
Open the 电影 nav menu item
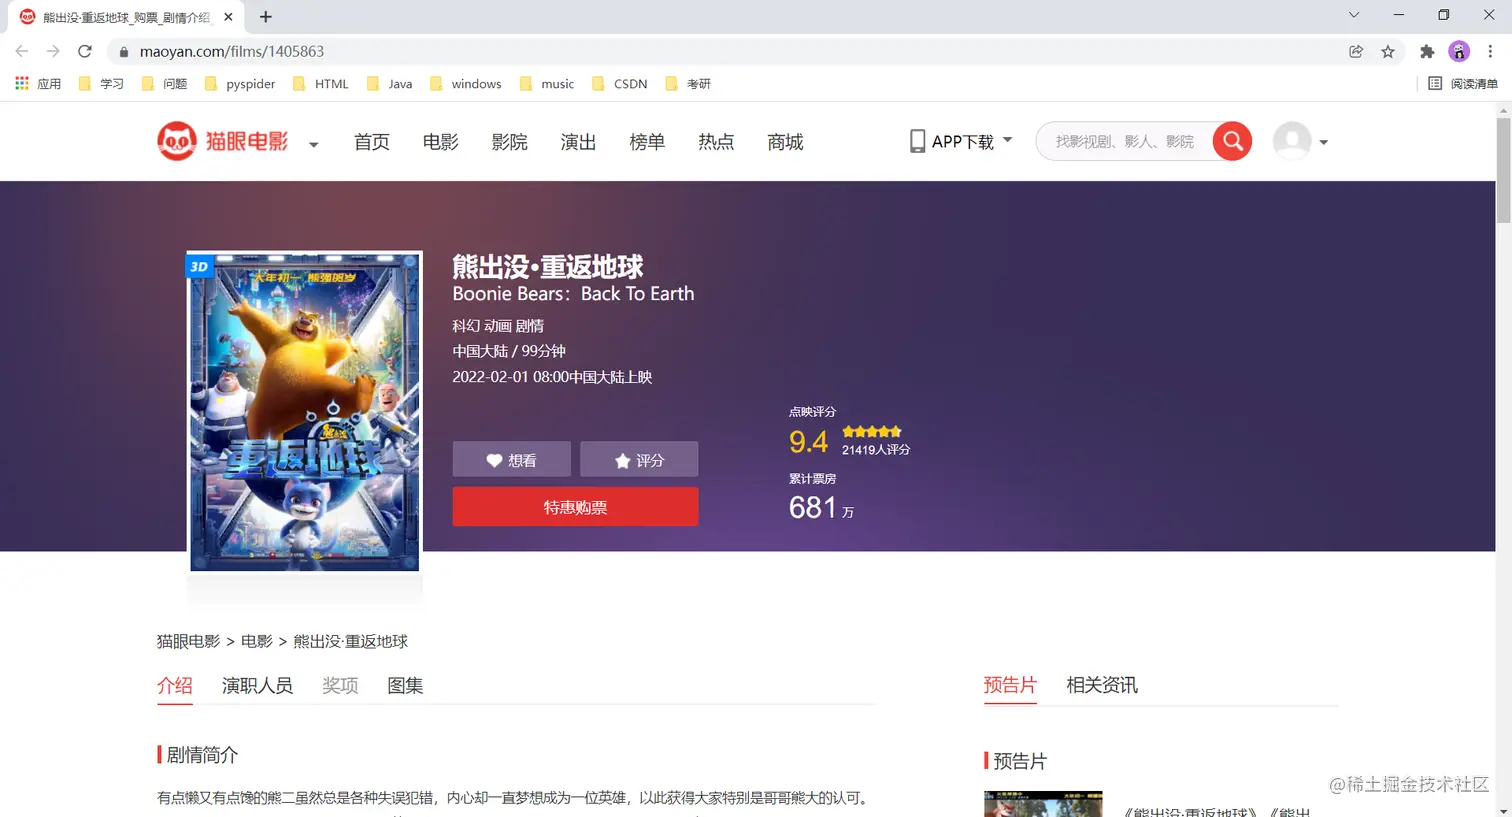tap(441, 142)
